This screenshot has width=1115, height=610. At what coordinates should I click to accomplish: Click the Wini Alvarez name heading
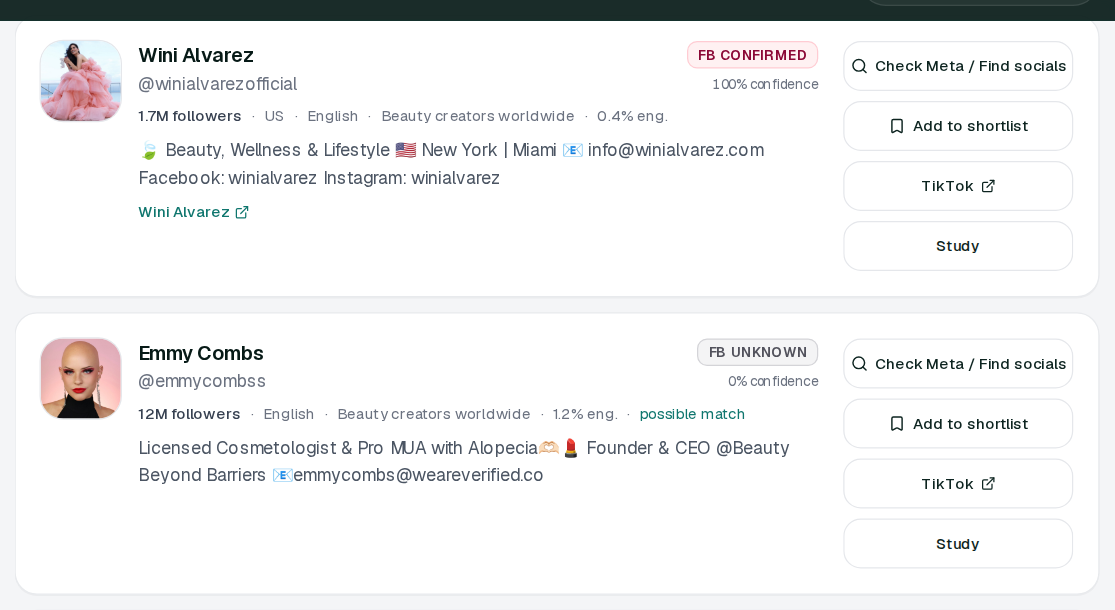[x=196, y=55]
